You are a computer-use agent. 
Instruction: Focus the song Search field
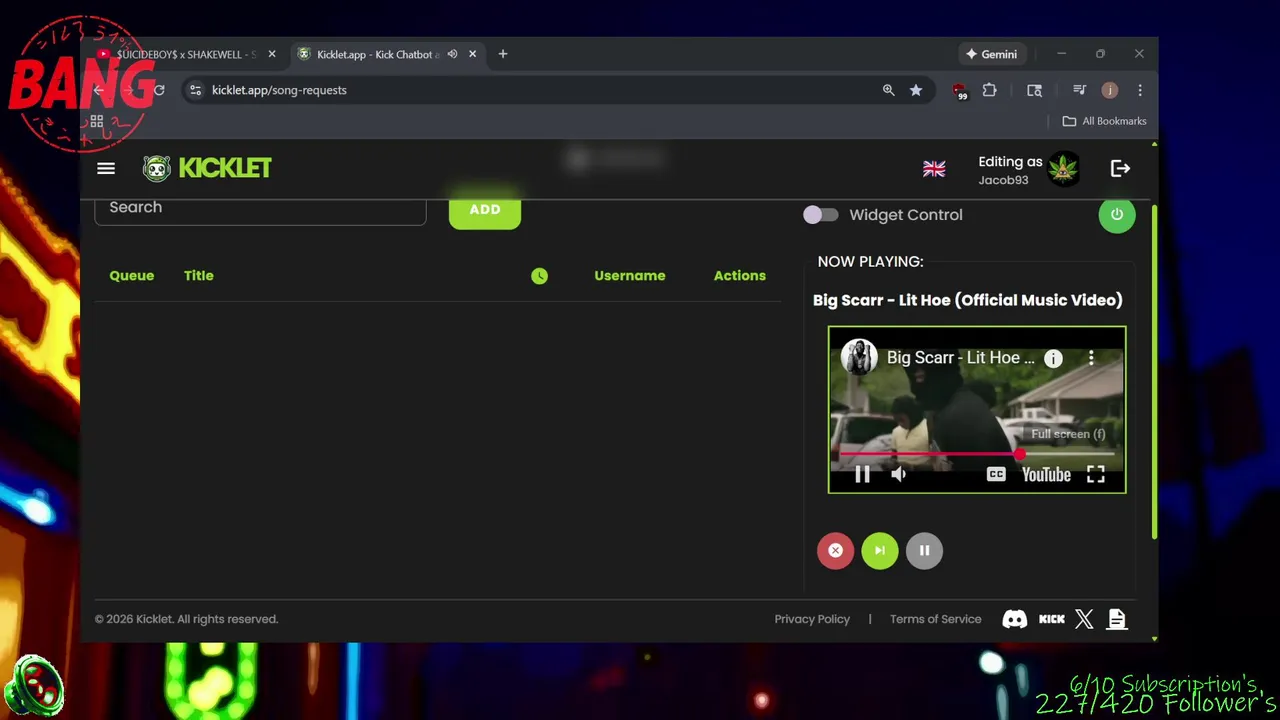[260, 208]
